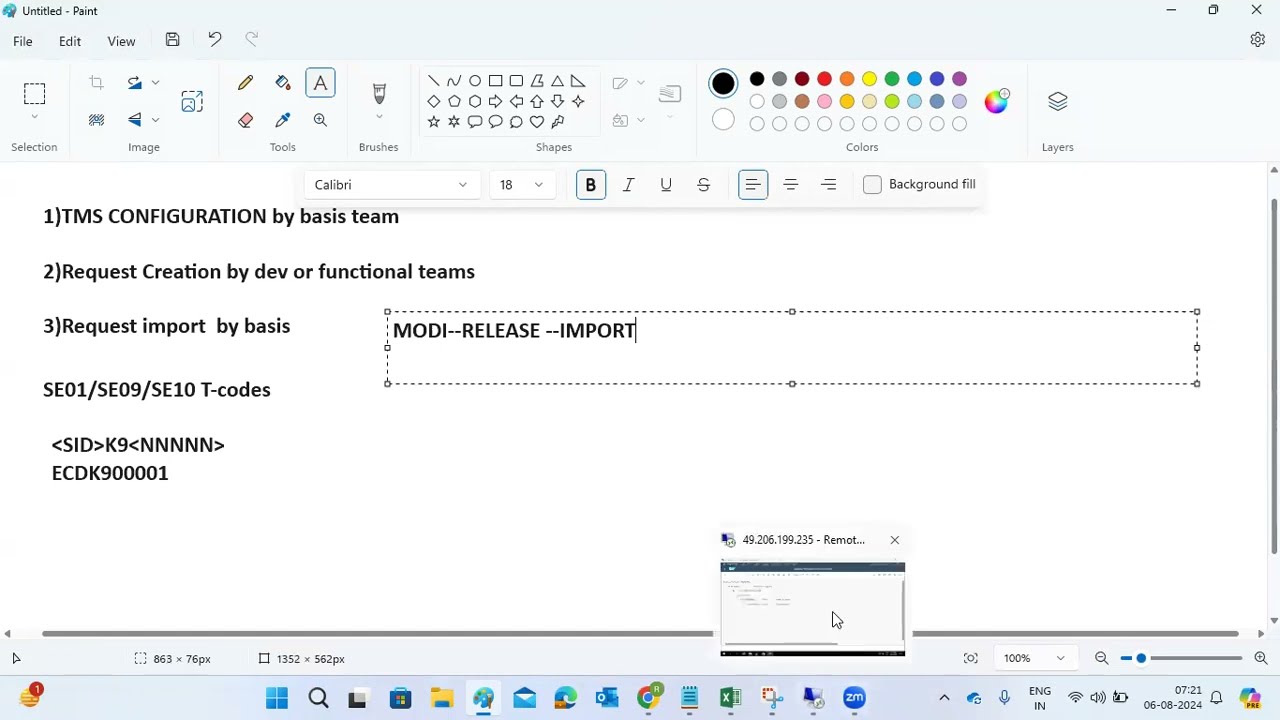The image size is (1280, 720).
Task: Click the Zoom out minus button
Action: click(x=1101, y=658)
